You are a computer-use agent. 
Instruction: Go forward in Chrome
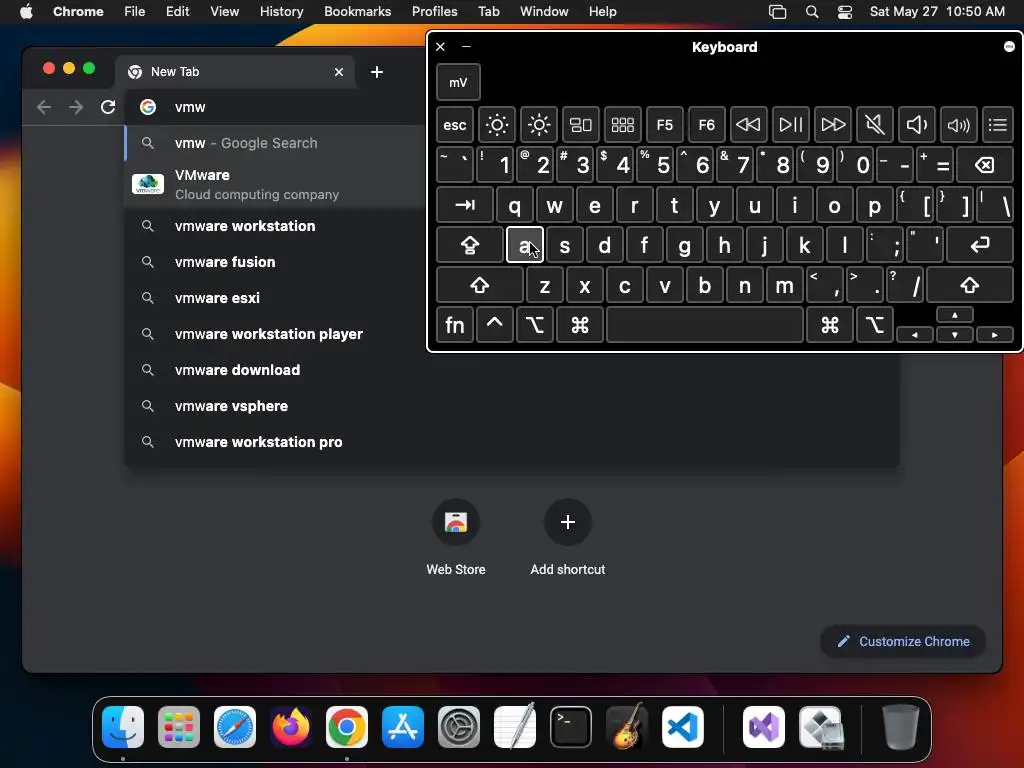click(x=76, y=107)
